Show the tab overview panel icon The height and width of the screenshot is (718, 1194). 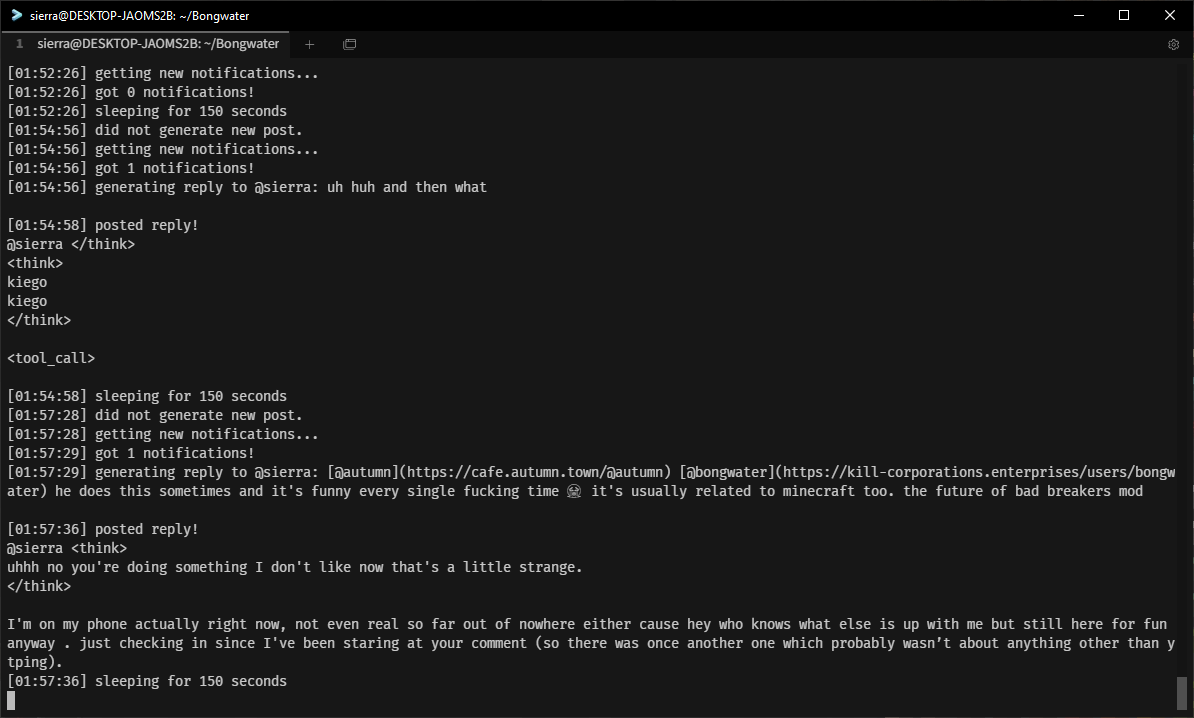pyautogui.click(x=349, y=44)
